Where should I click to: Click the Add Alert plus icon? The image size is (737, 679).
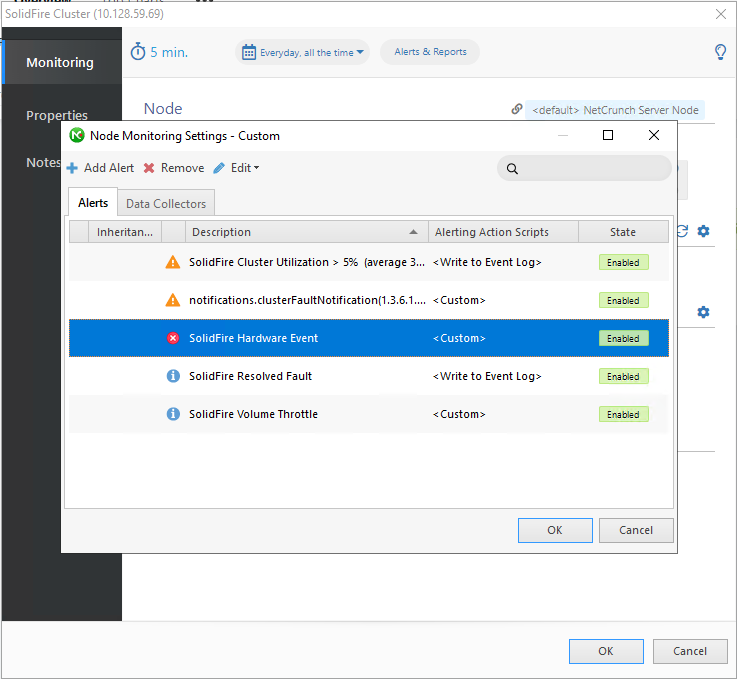coord(72,168)
